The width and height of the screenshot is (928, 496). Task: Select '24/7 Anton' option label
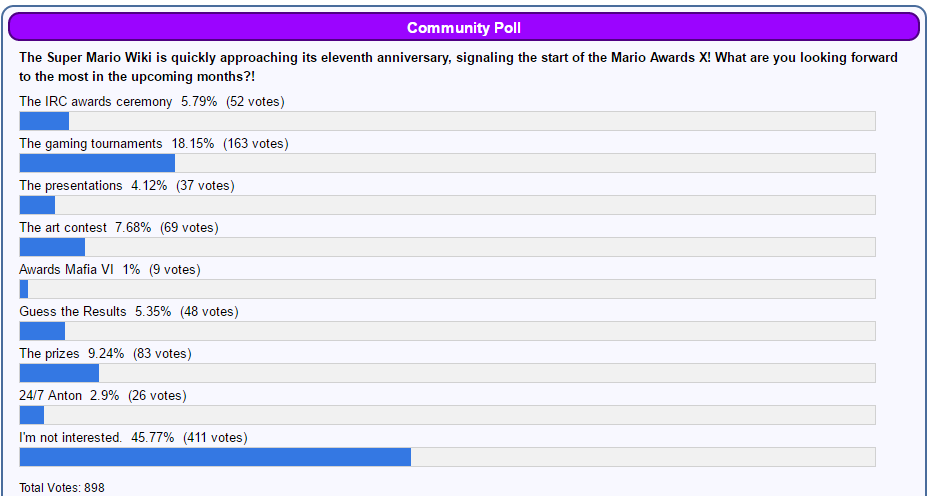[x=51, y=396]
